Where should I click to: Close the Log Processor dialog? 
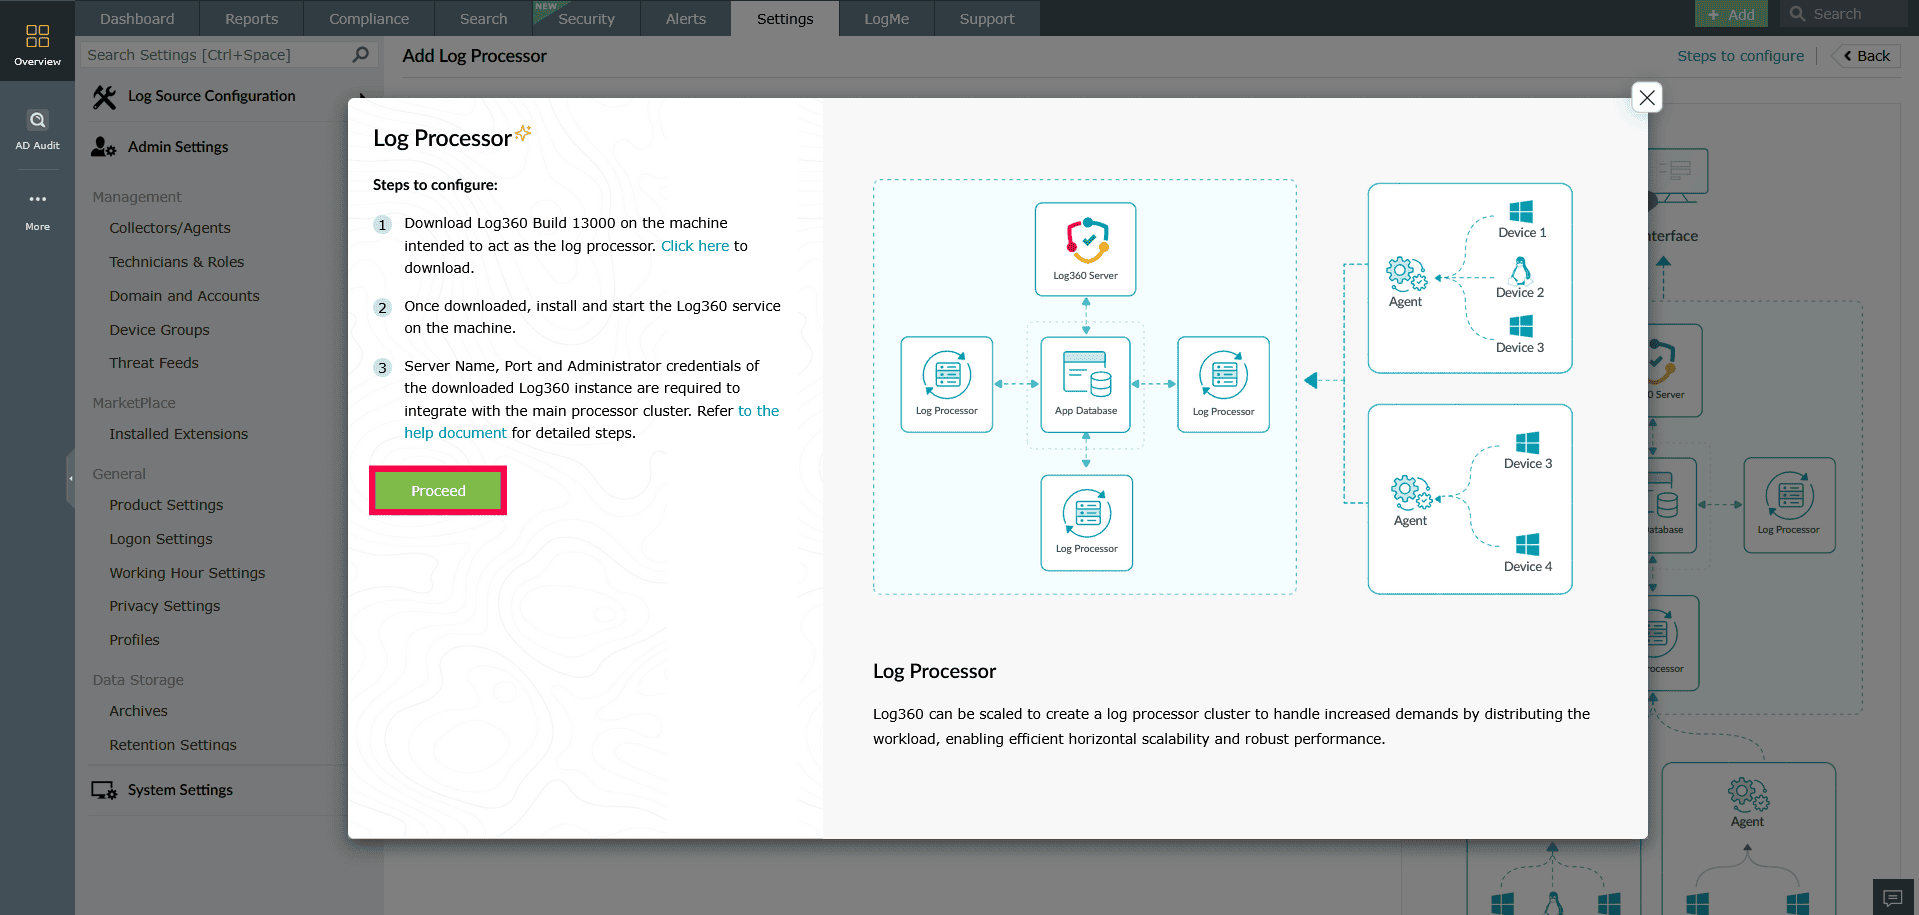pyautogui.click(x=1647, y=97)
